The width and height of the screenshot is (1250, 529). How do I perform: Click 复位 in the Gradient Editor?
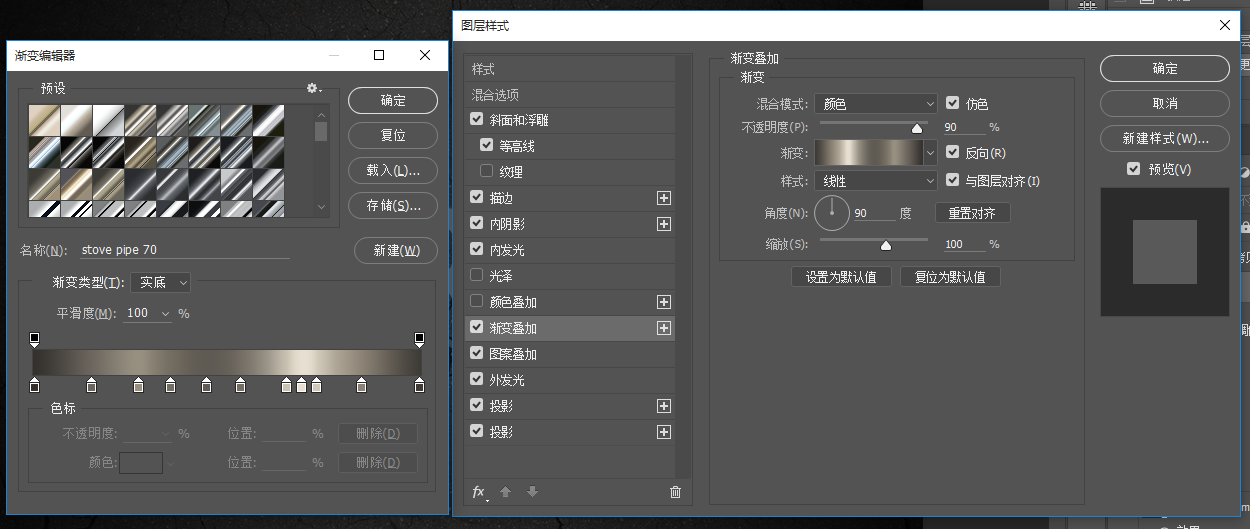tap(393, 135)
